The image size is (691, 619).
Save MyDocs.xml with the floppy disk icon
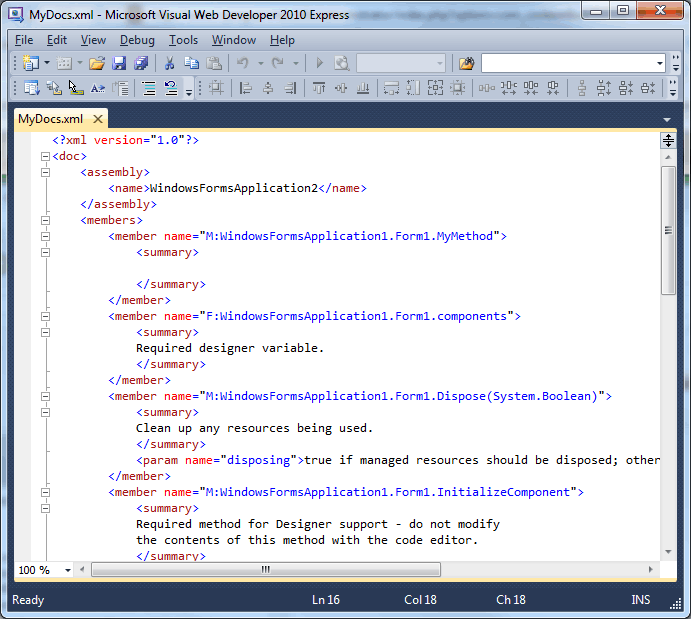coord(119,63)
